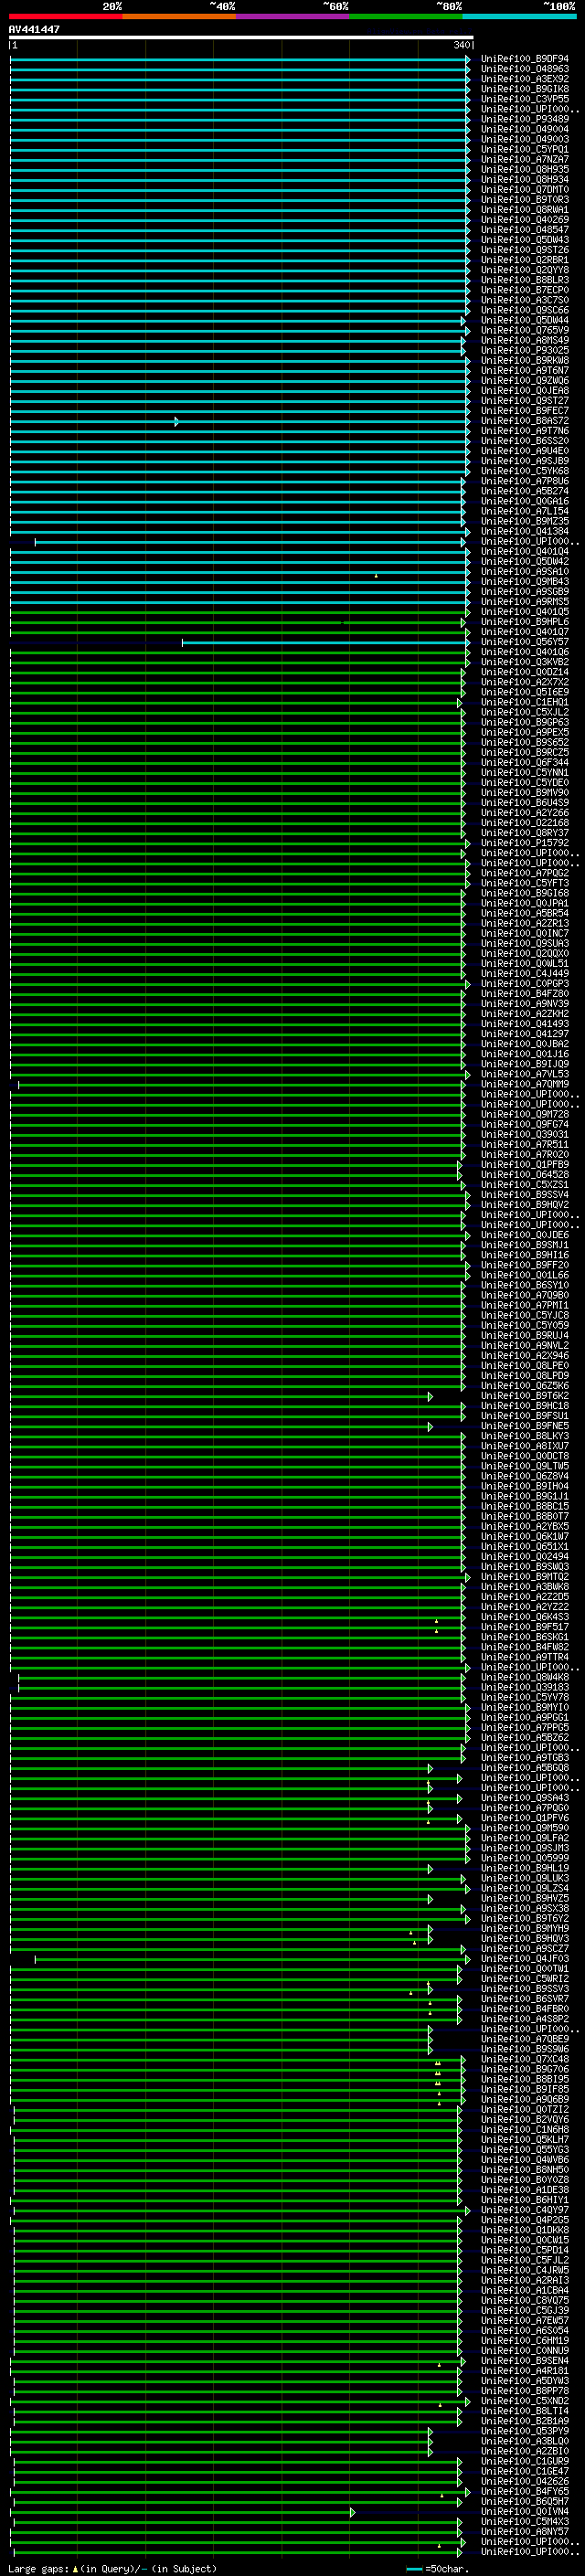This screenshot has width=585, height=2576.
Task: Click the purple ~60% legend segment
Action: [293, 16]
